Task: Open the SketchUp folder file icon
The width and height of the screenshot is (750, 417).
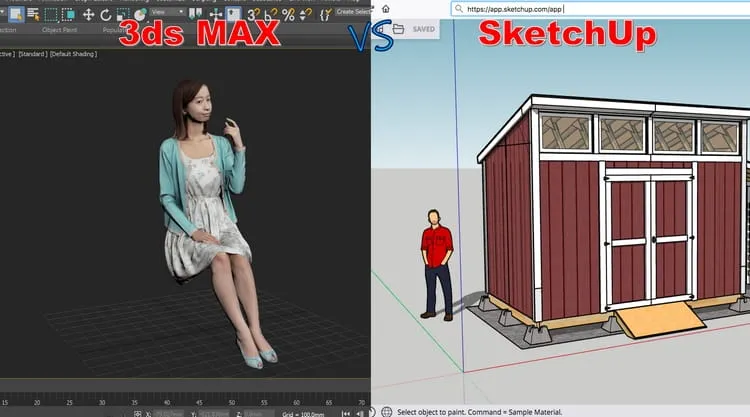Action: click(x=398, y=29)
